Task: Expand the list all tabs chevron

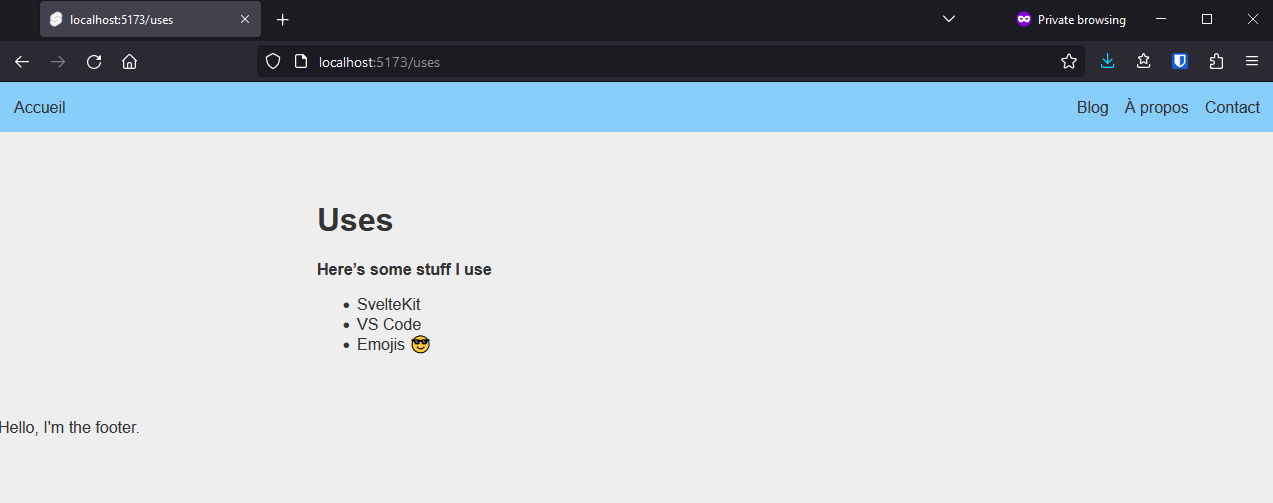Action: (949, 20)
